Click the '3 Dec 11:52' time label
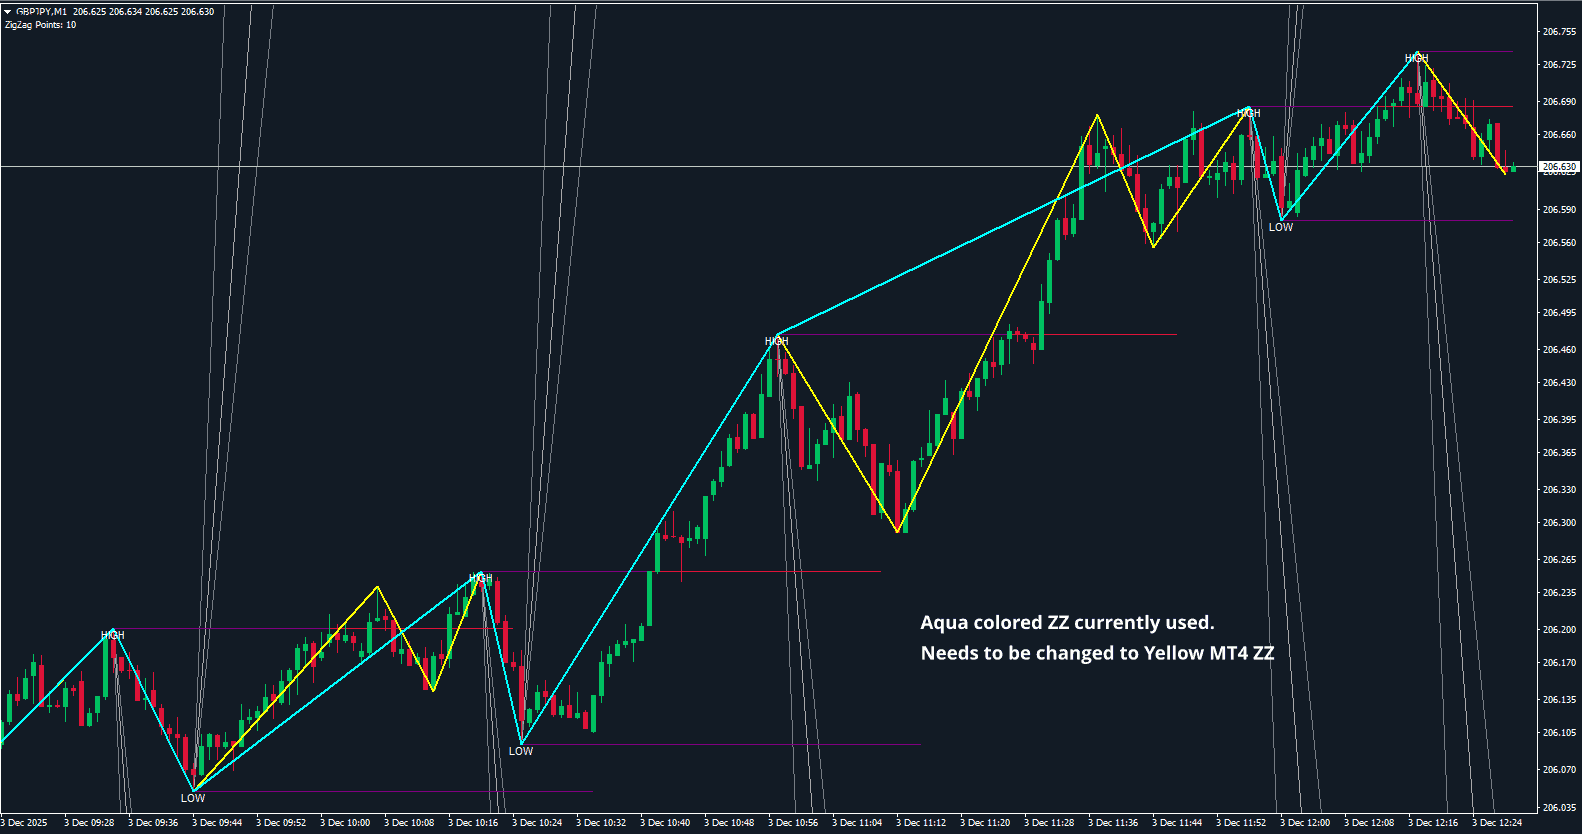This screenshot has width=1582, height=834. click(1241, 823)
